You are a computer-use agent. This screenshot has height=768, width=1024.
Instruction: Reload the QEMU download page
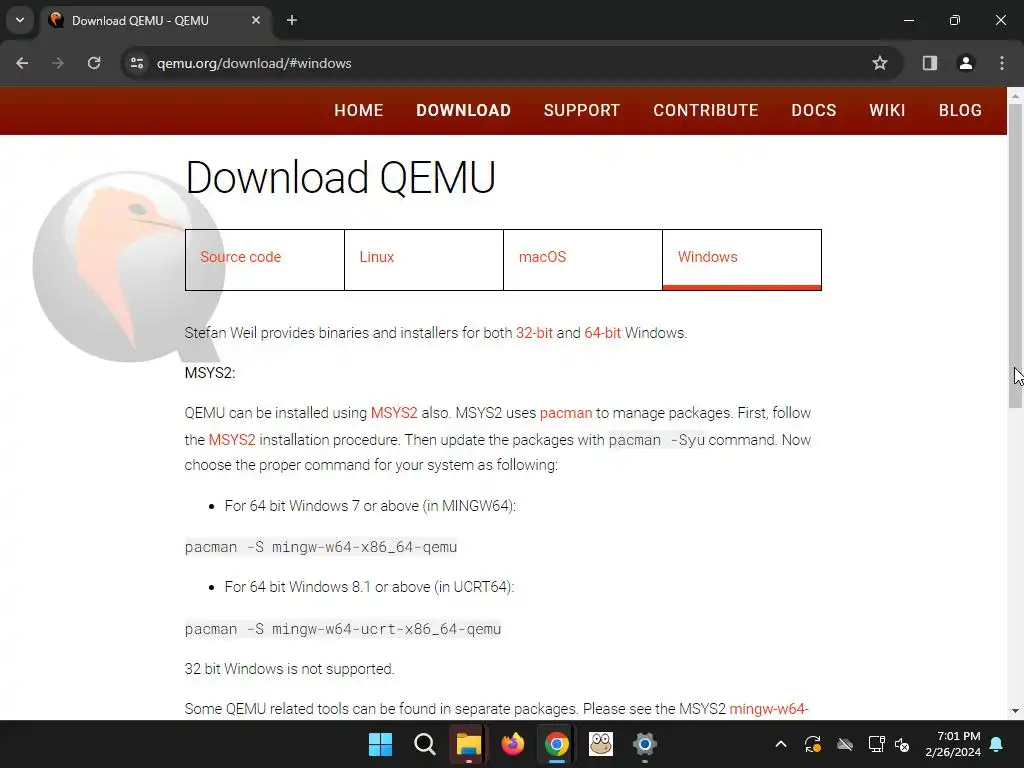pyautogui.click(x=94, y=63)
